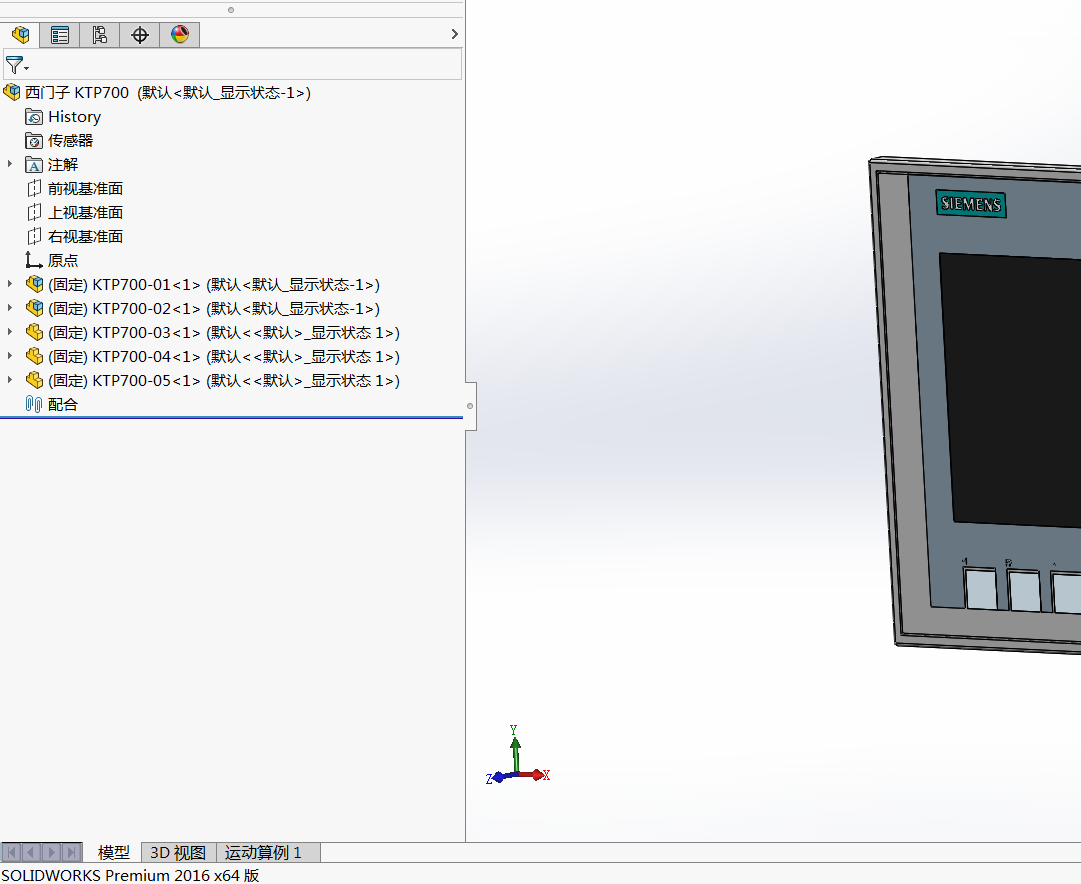The width and height of the screenshot is (1081, 884).
Task: Click the root assembly icon
Action: coord(12,92)
